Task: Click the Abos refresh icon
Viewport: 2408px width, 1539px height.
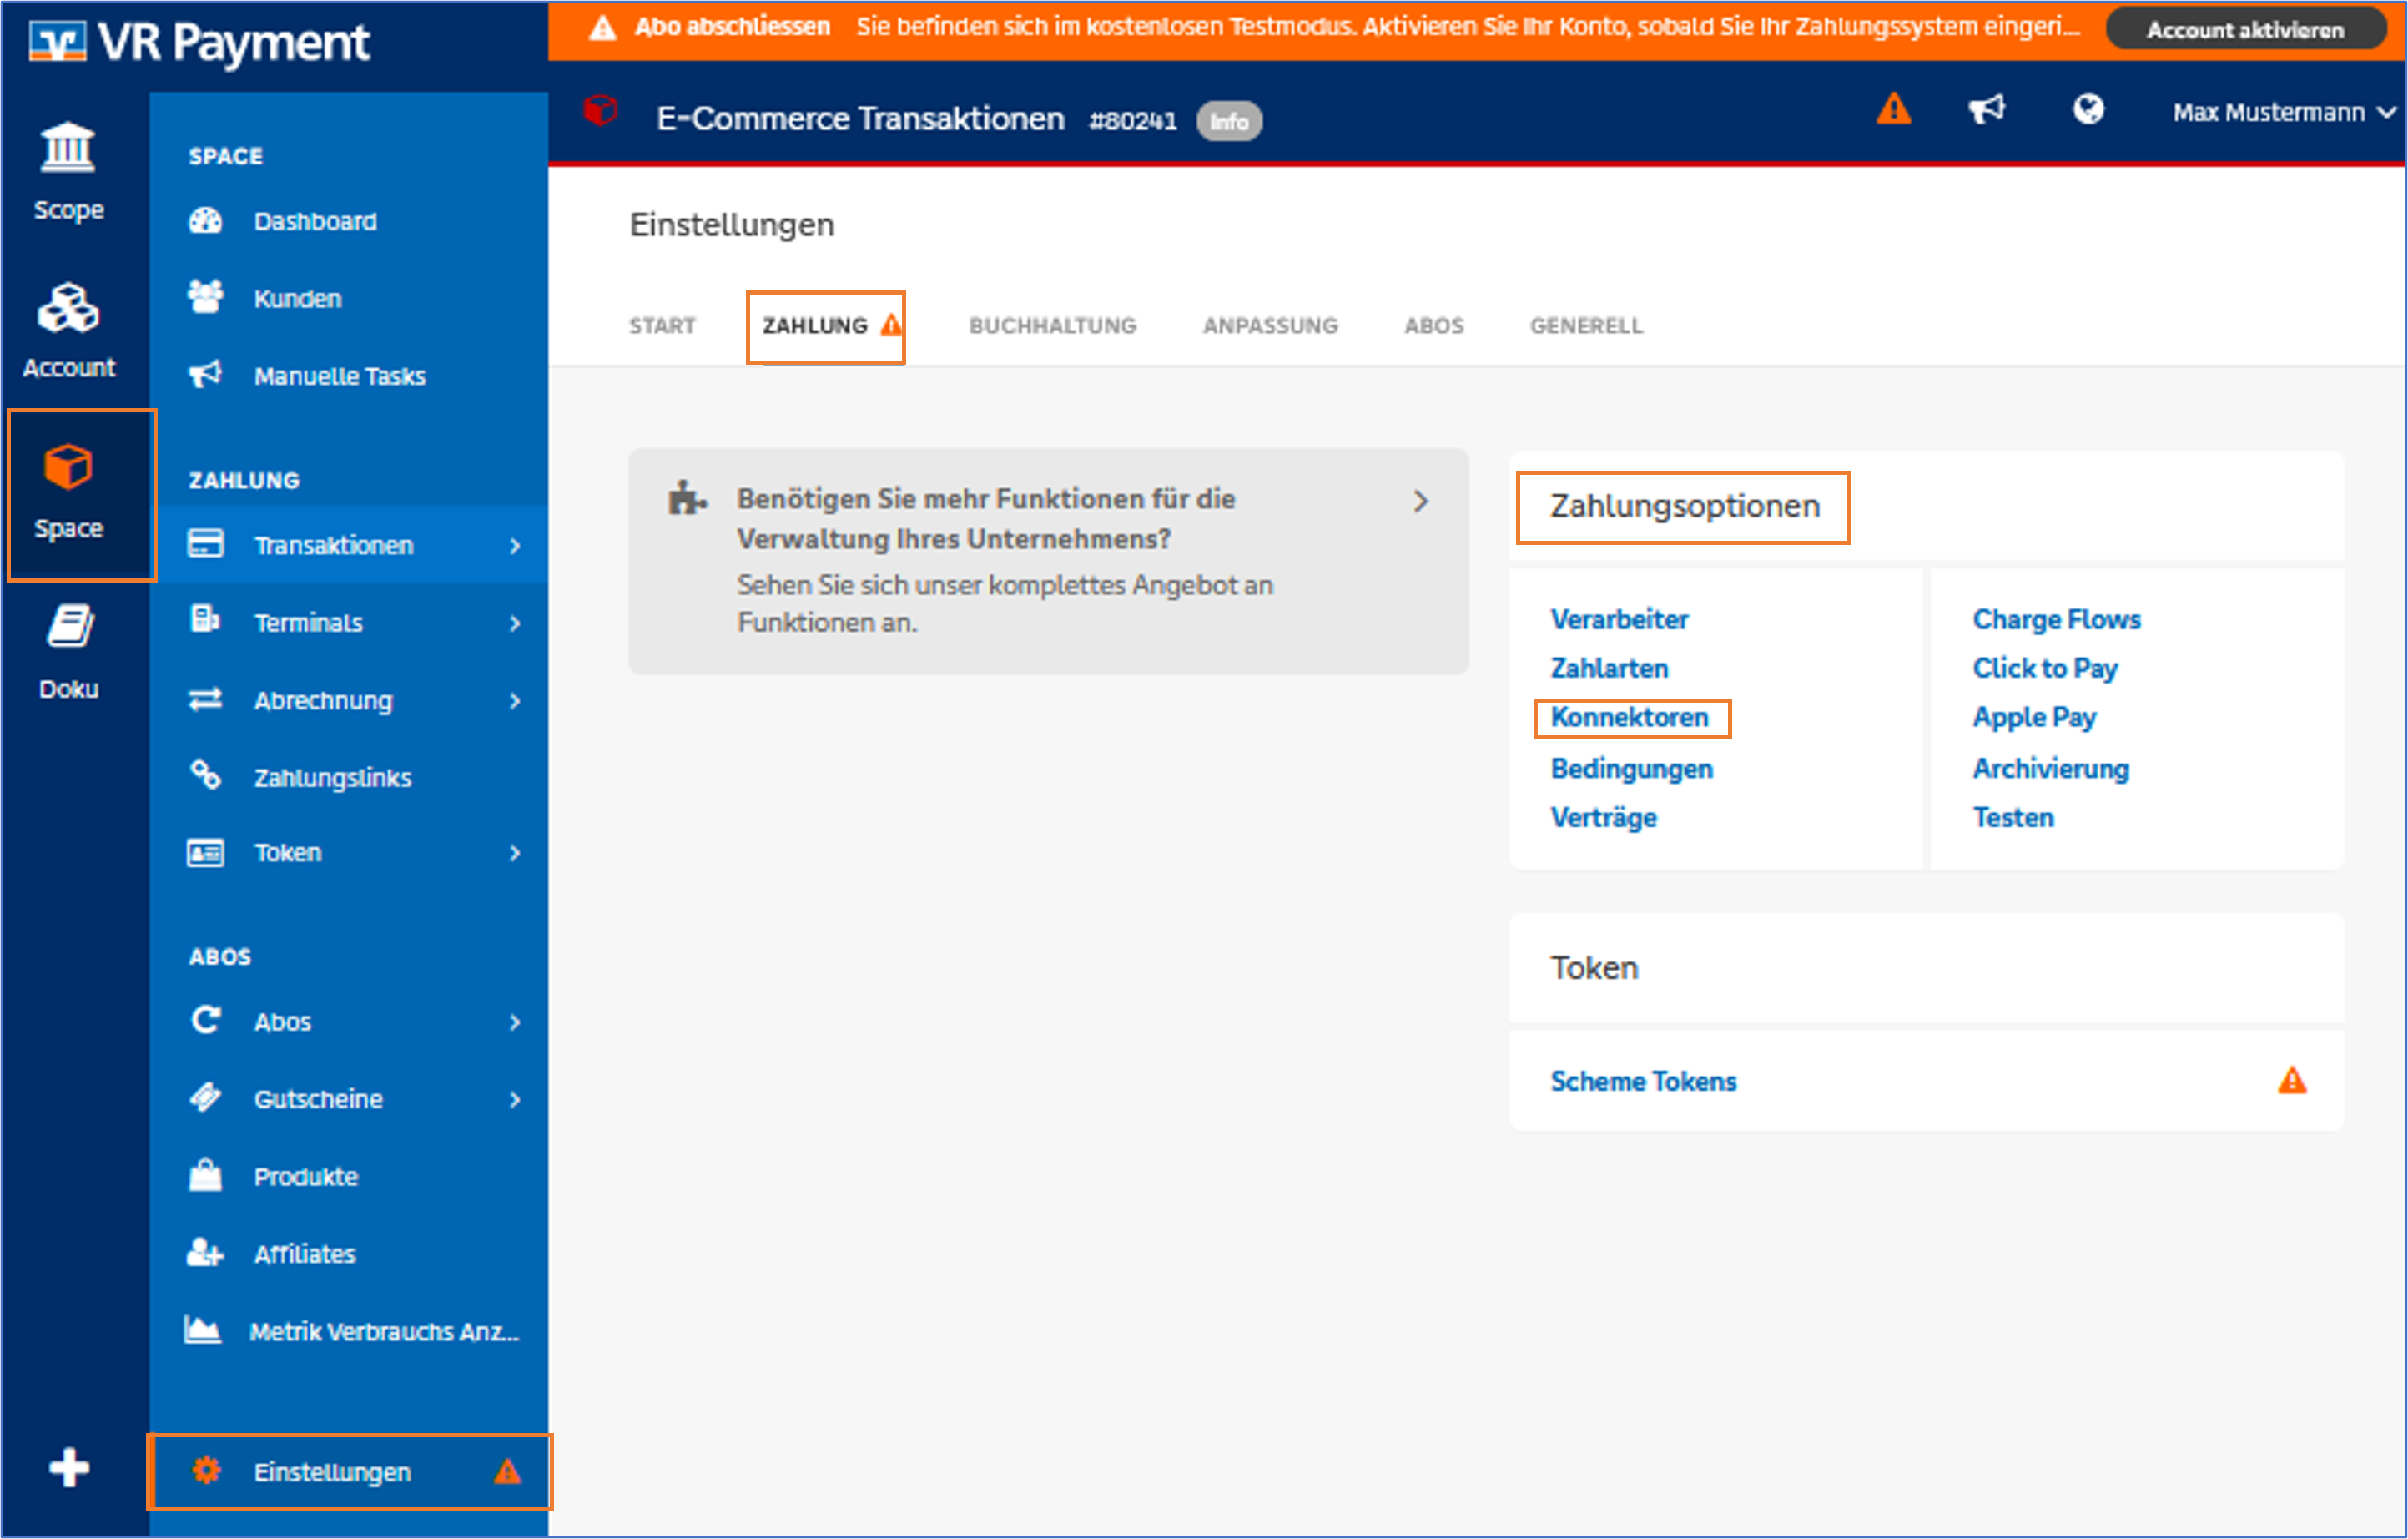Action: pyautogui.click(x=206, y=1020)
